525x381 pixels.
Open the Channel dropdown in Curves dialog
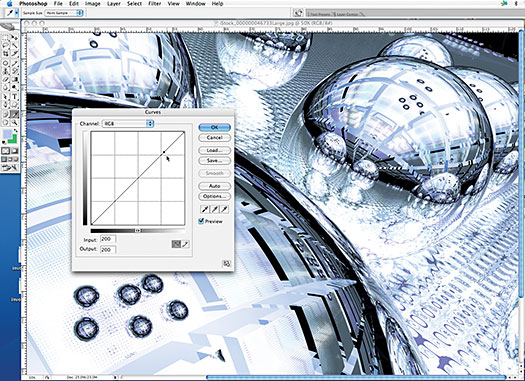point(128,124)
